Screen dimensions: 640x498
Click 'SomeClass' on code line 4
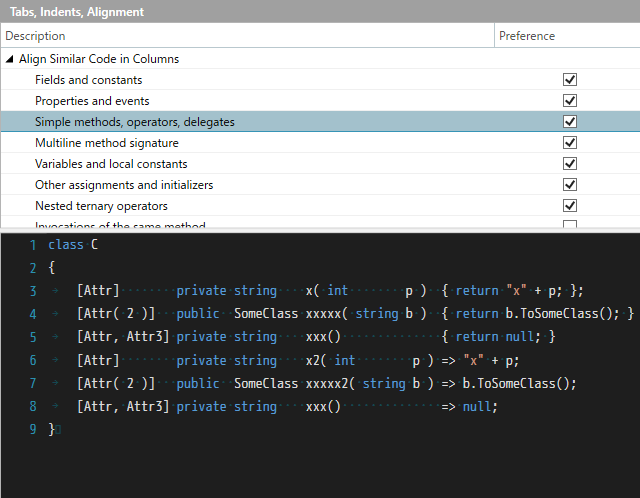[x=266, y=313]
